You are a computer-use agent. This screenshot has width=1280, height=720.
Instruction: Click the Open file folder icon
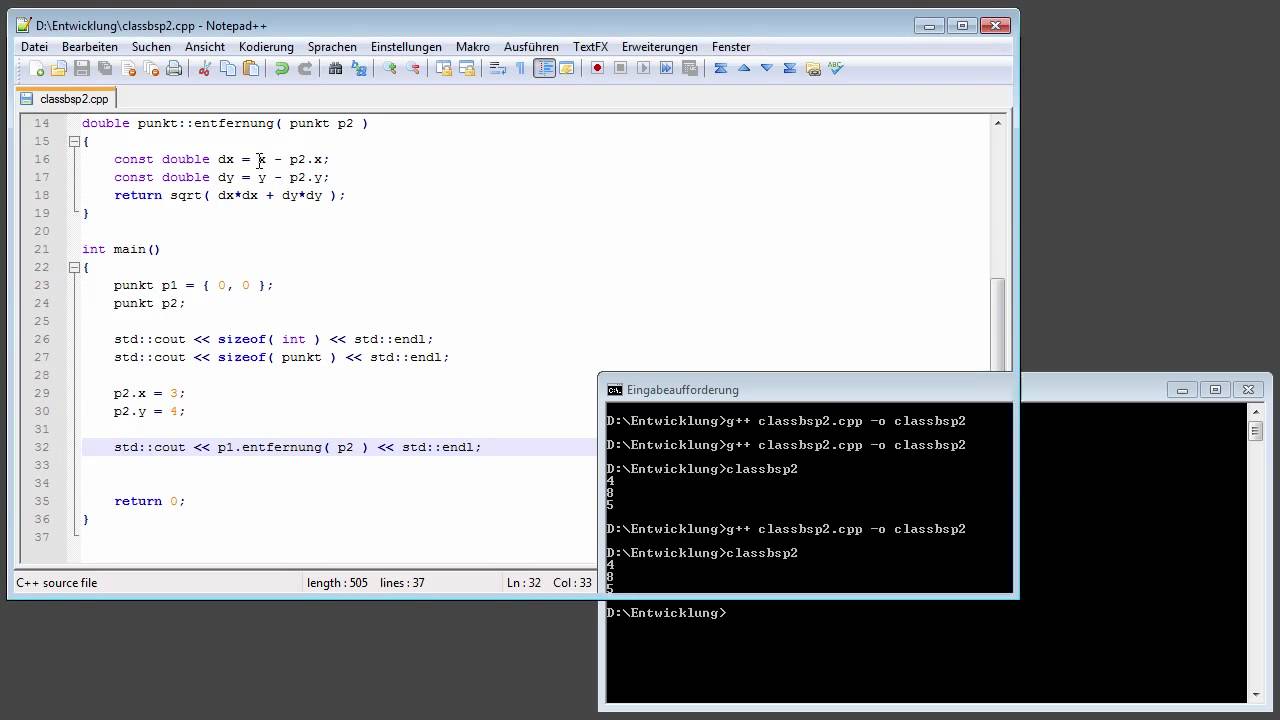click(x=59, y=68)
